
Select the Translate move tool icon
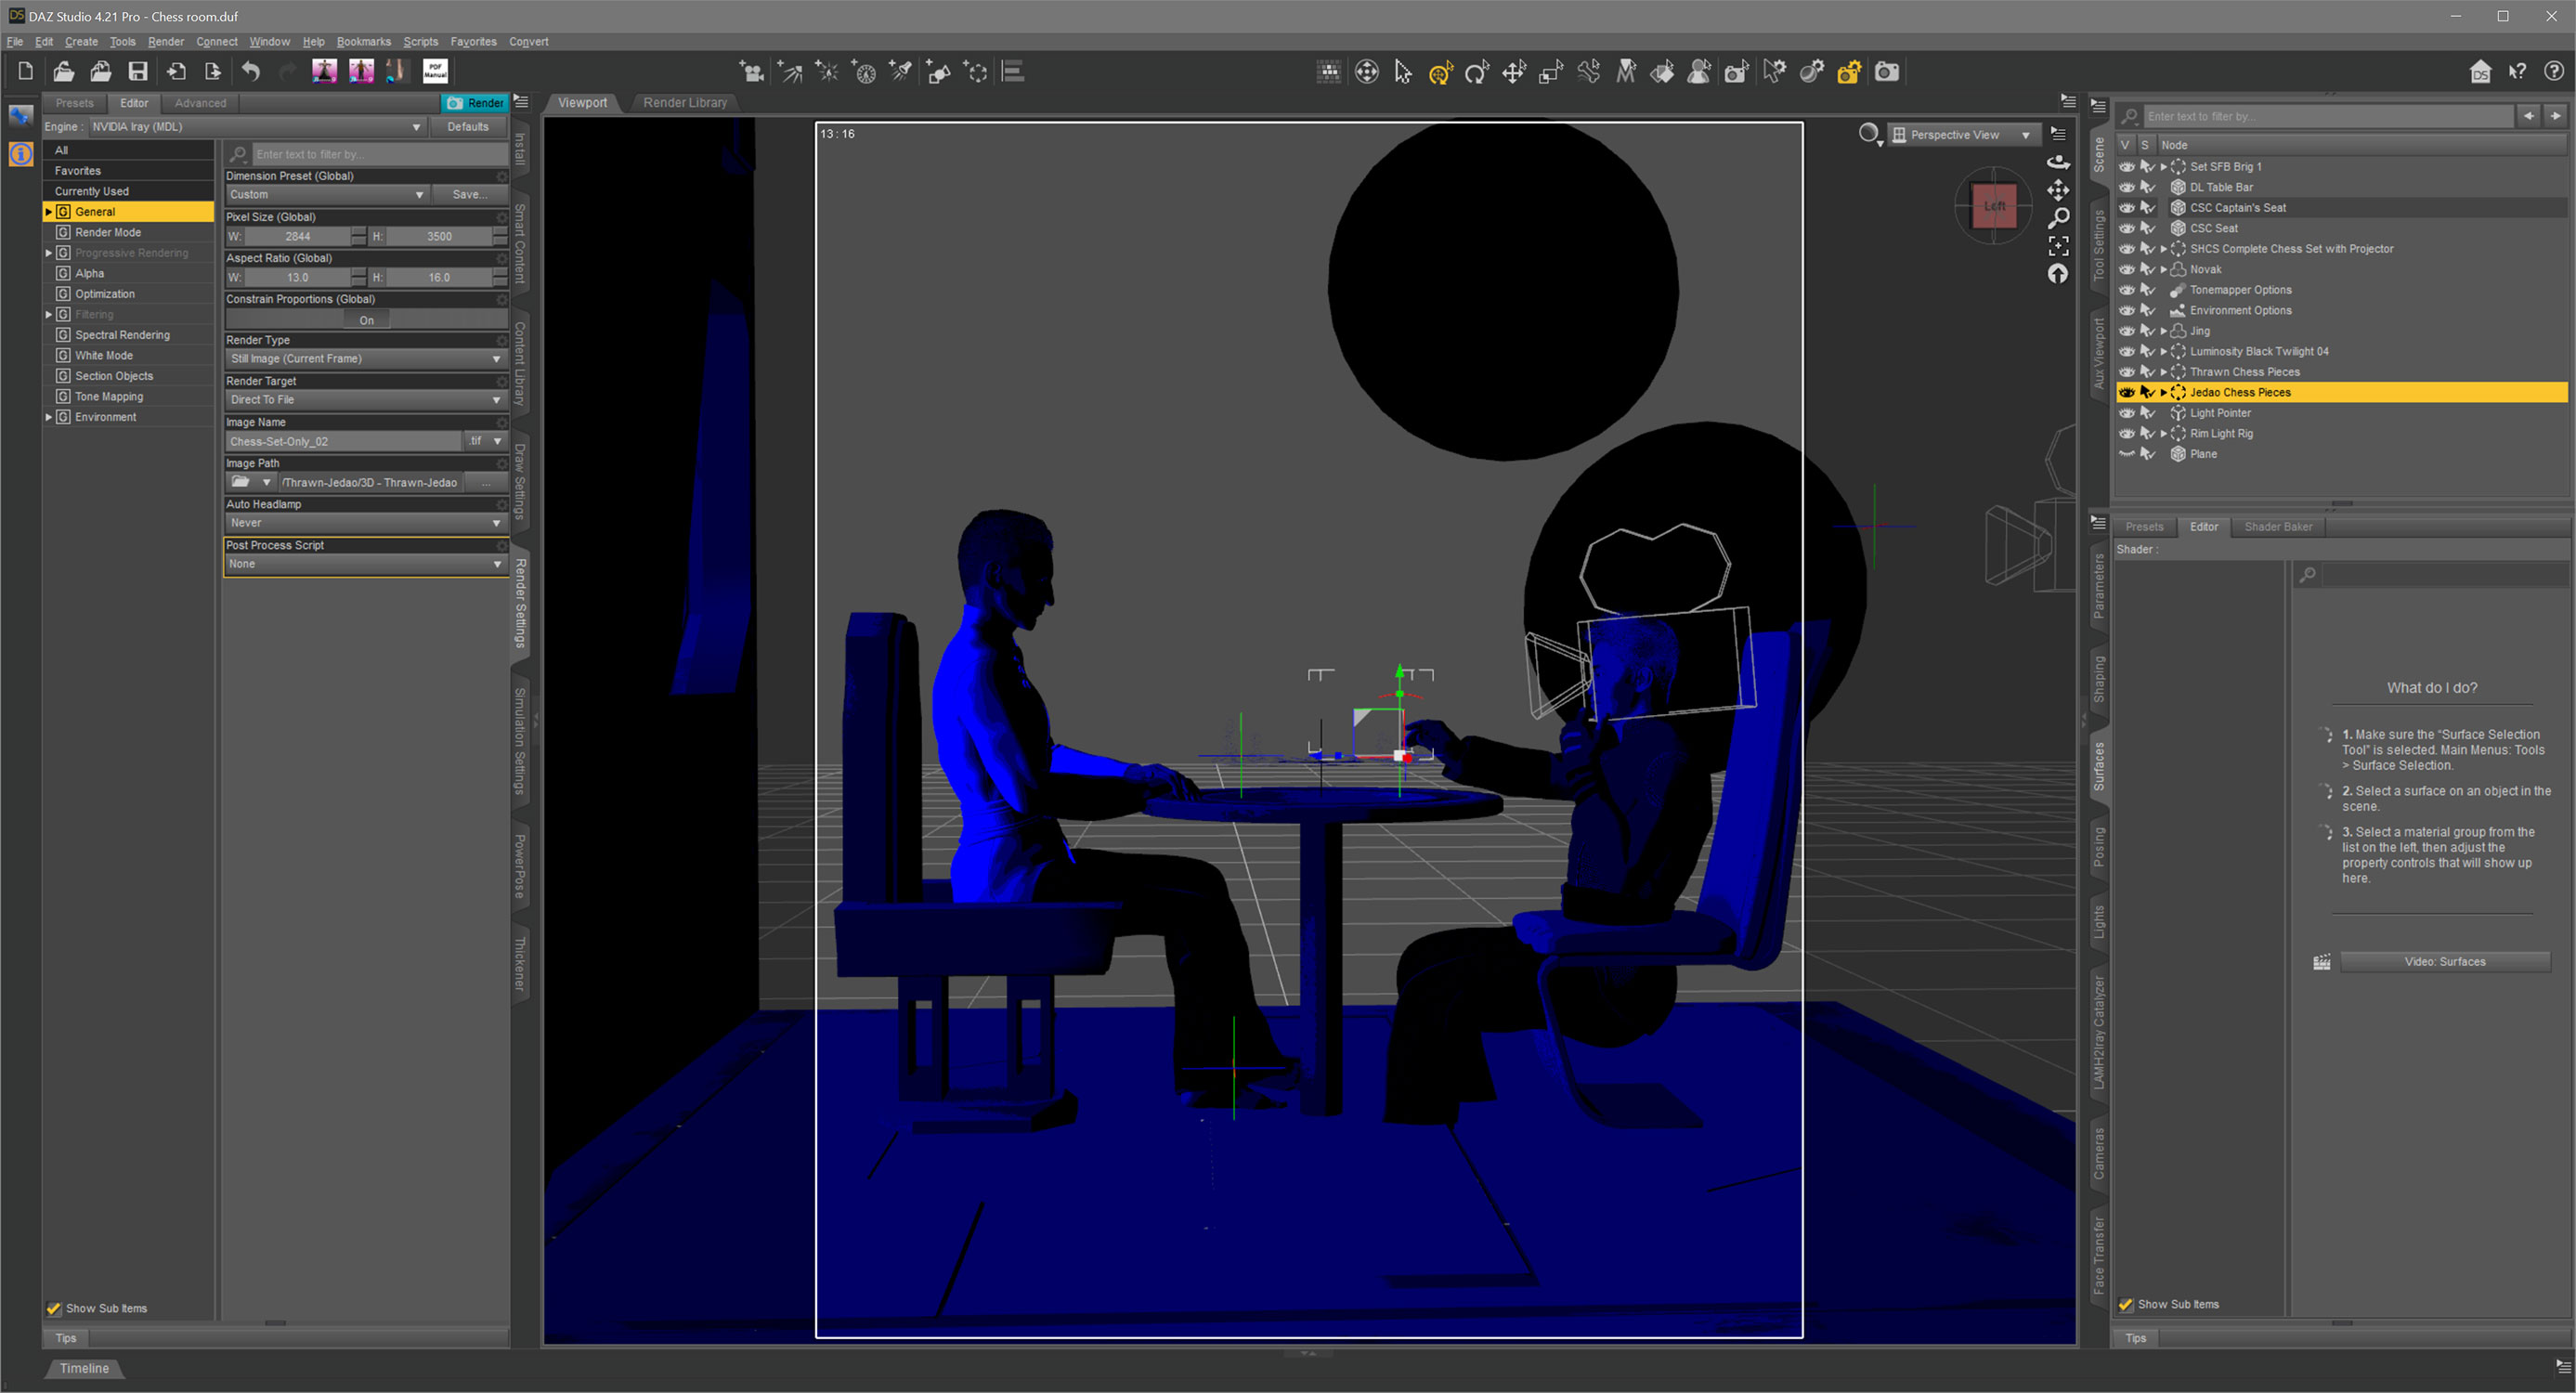click(x=1513, y=72)
